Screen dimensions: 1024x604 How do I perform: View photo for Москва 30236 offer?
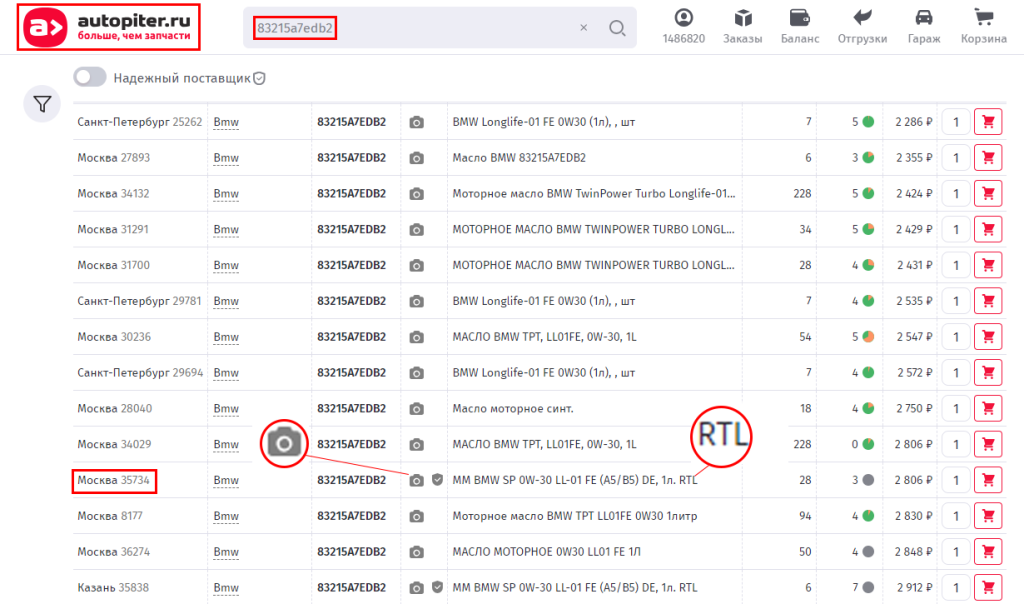pyautogui.click(x=417, y=337)
